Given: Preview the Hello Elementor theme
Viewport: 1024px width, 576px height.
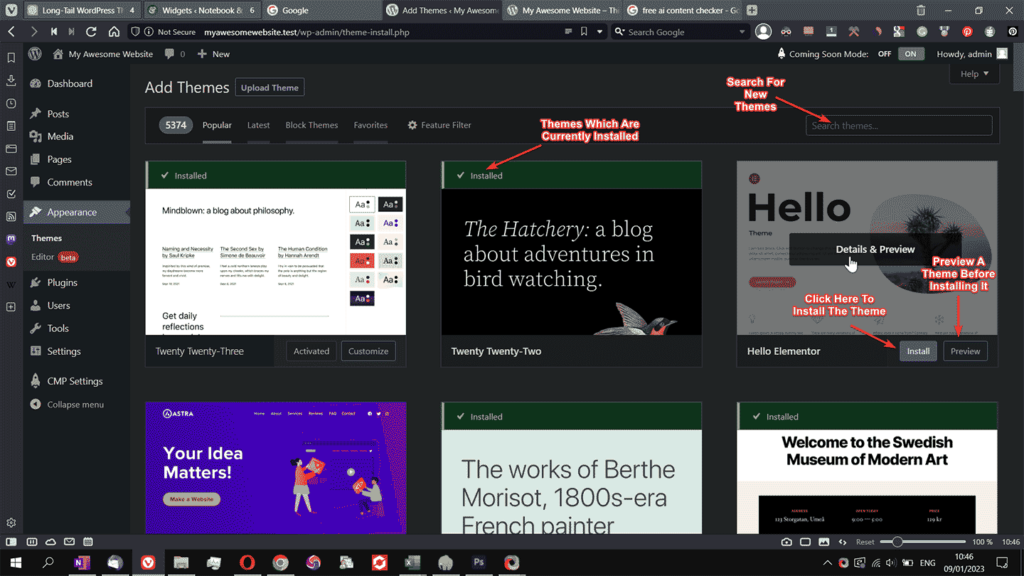Looking at the screenshot, I should pos(965,351).
